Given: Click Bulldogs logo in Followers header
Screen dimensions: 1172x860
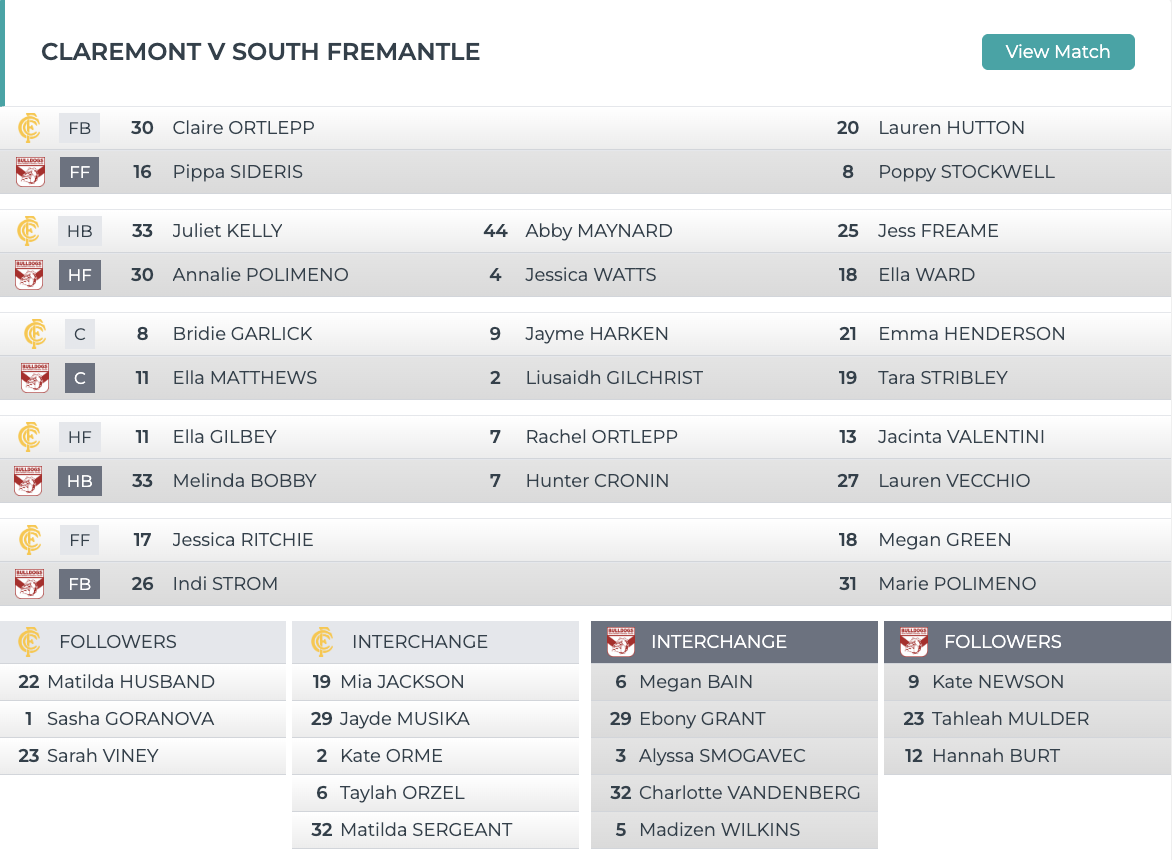Looking at the screenshot, I should pyautogui.click(x=914, y=642).
